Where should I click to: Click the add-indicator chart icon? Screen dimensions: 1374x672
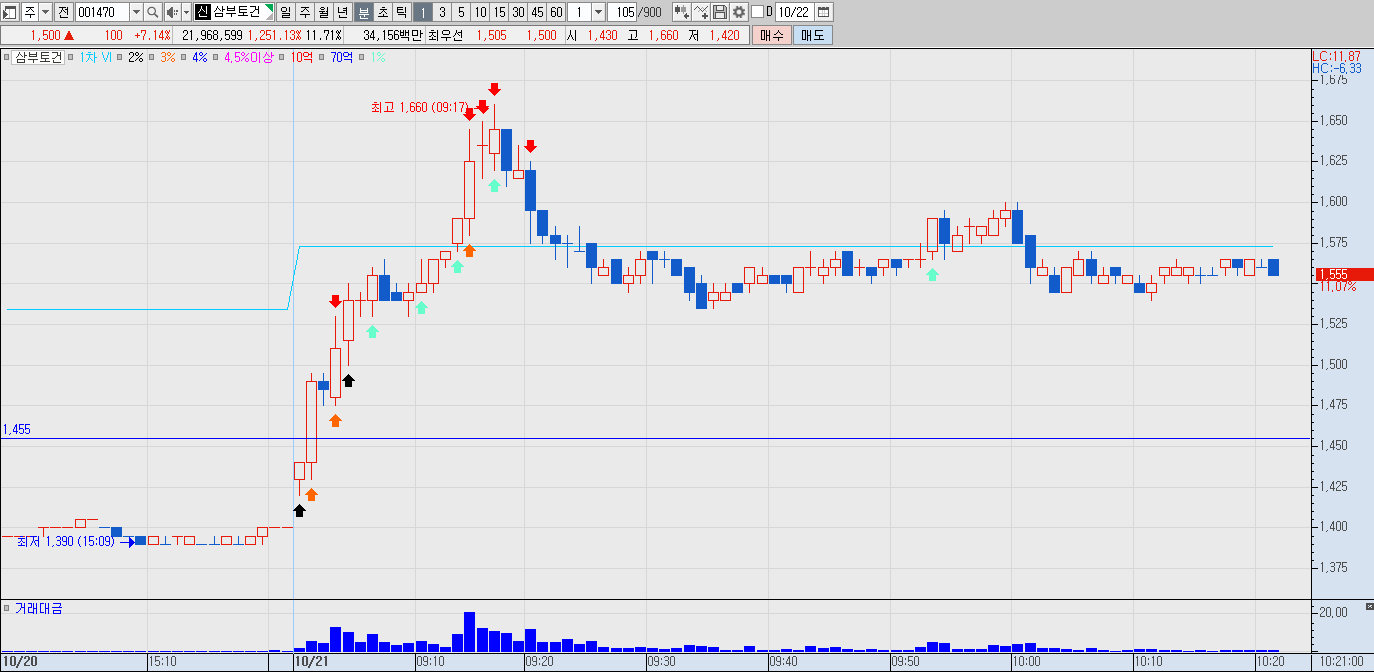(681, 12)
